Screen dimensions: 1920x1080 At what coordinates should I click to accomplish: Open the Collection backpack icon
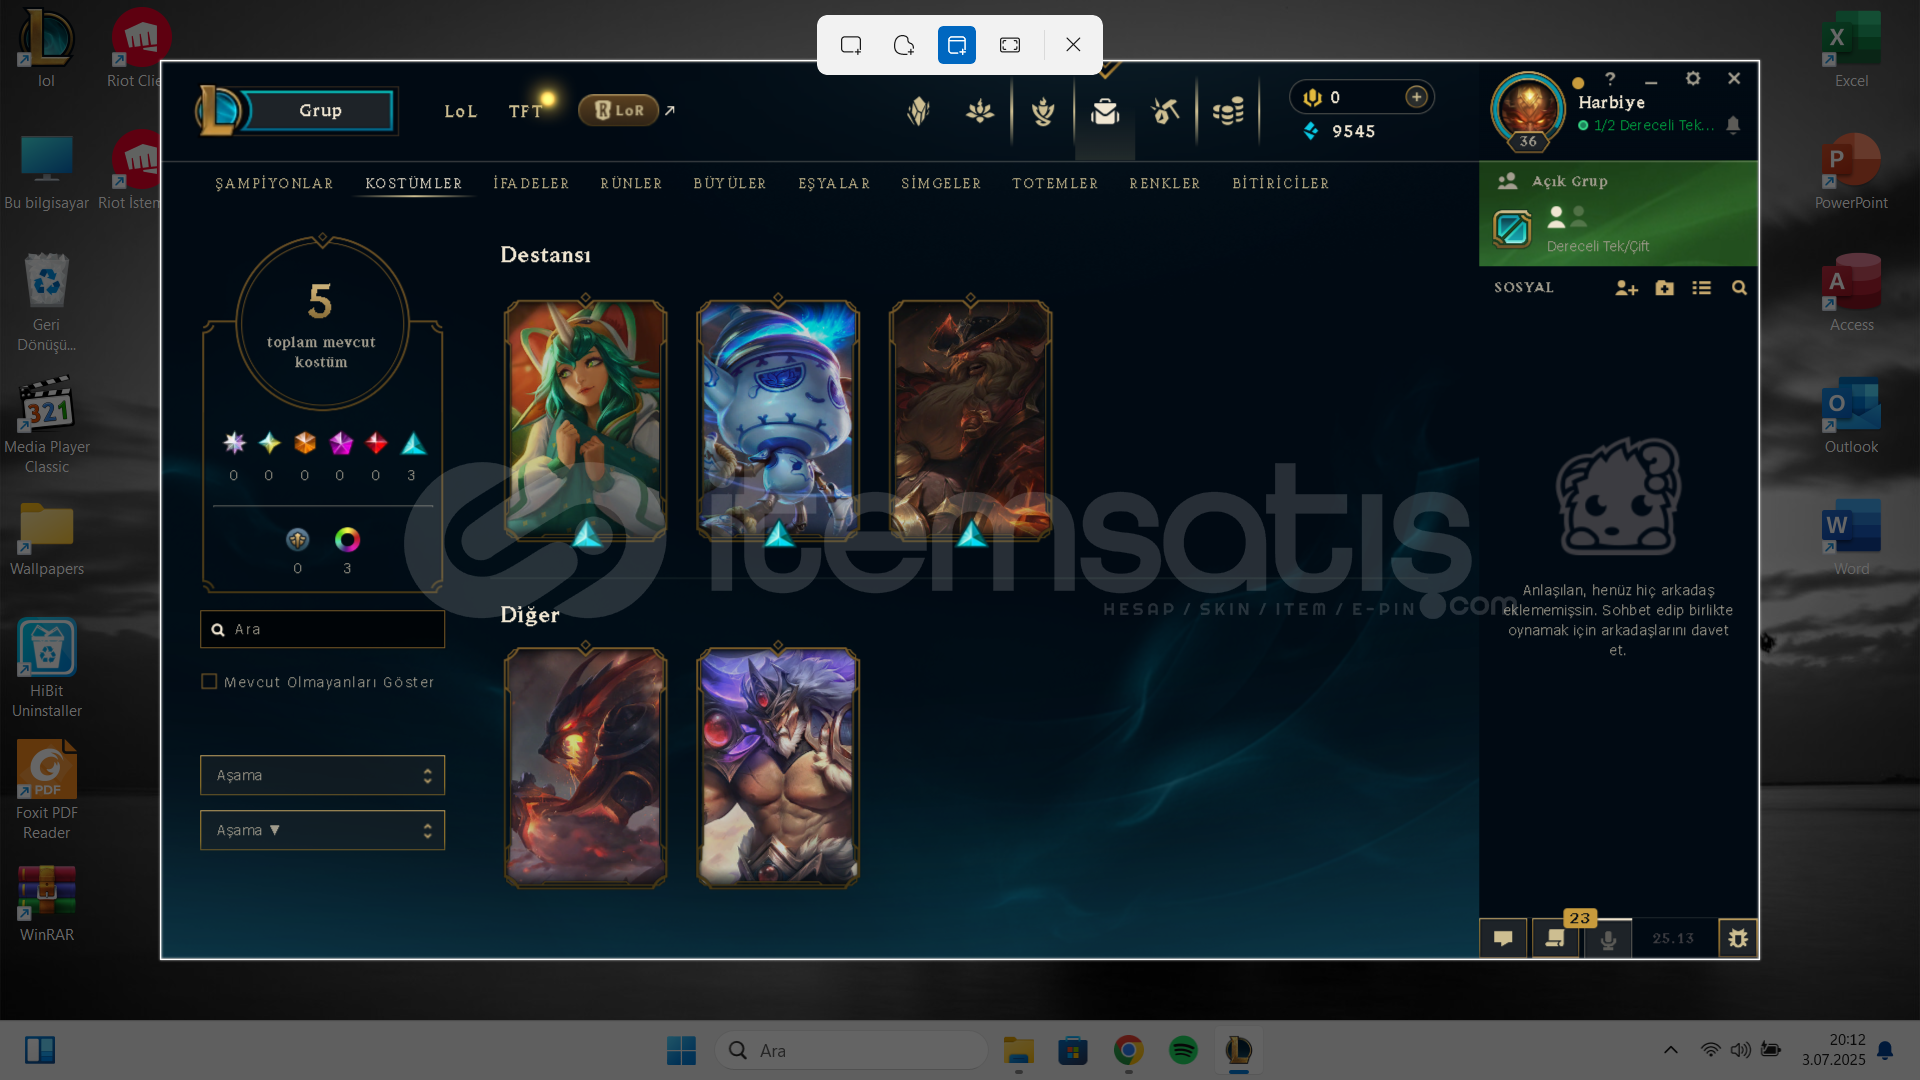[x=1105, y=111]
